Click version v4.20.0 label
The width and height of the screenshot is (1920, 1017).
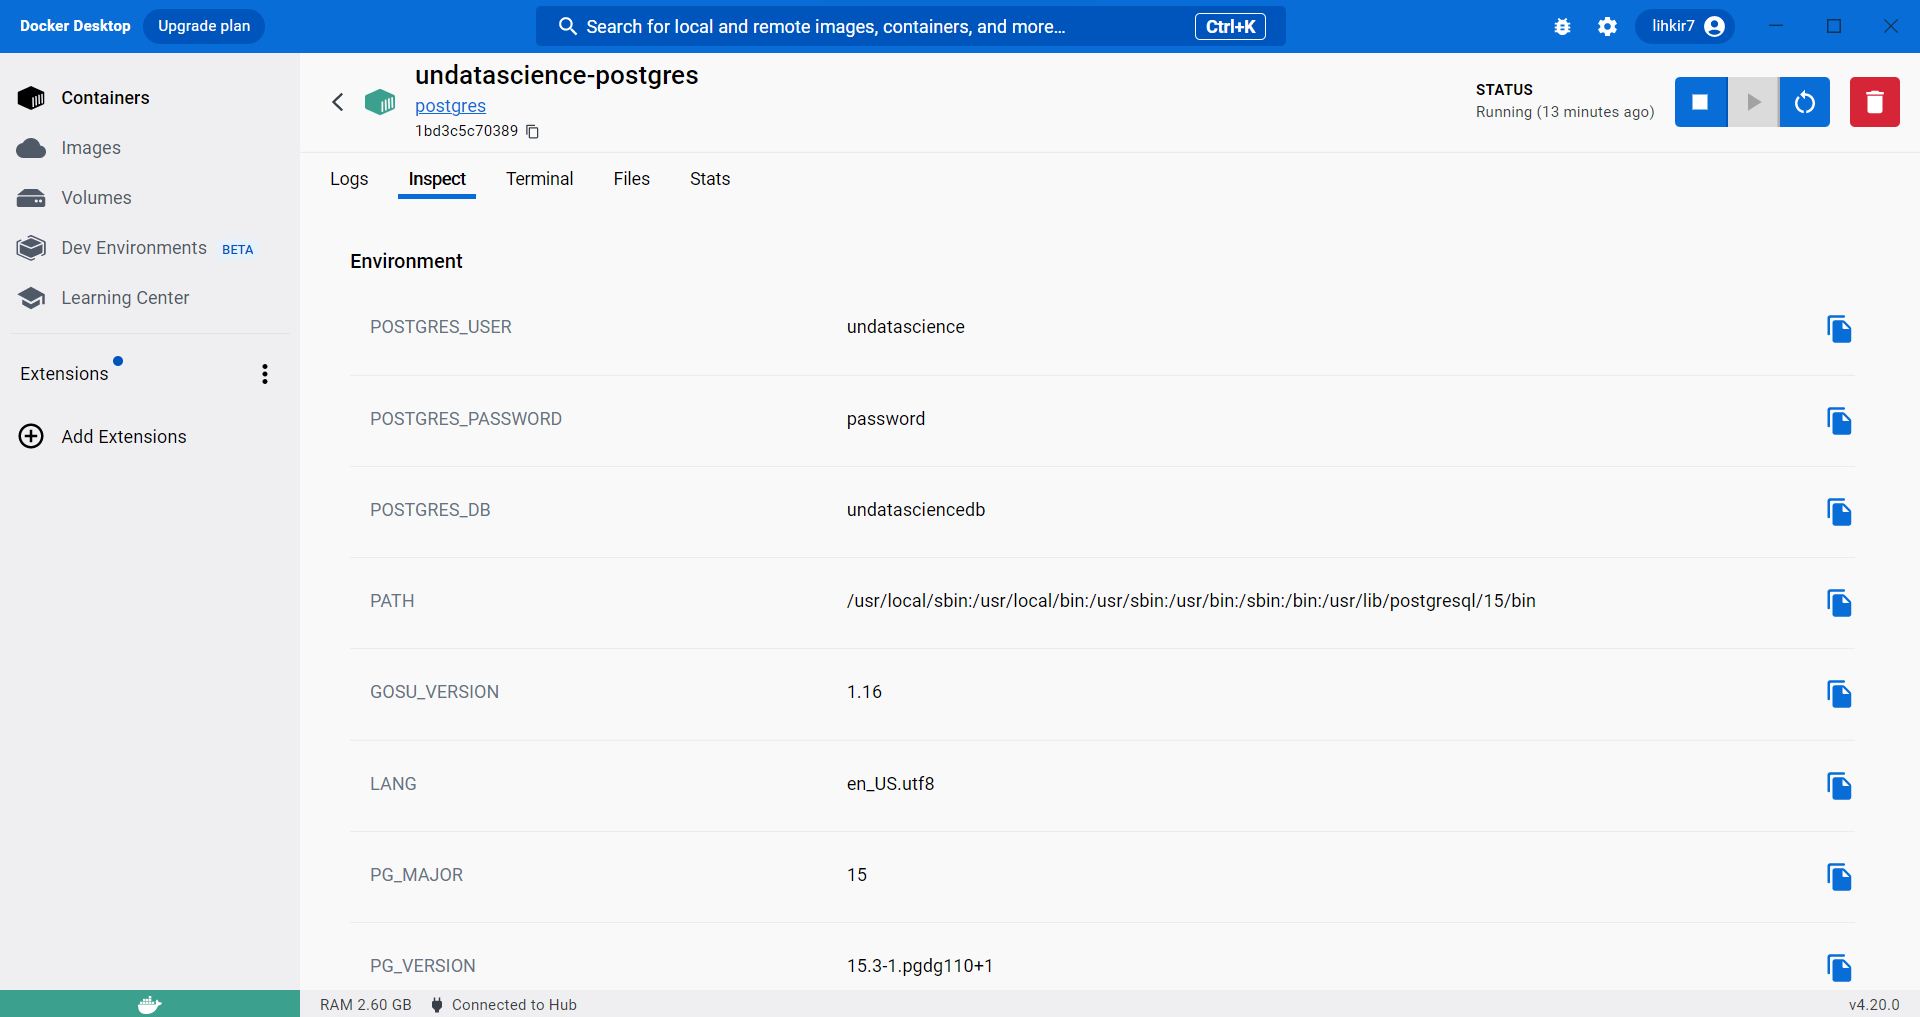1874,1005
